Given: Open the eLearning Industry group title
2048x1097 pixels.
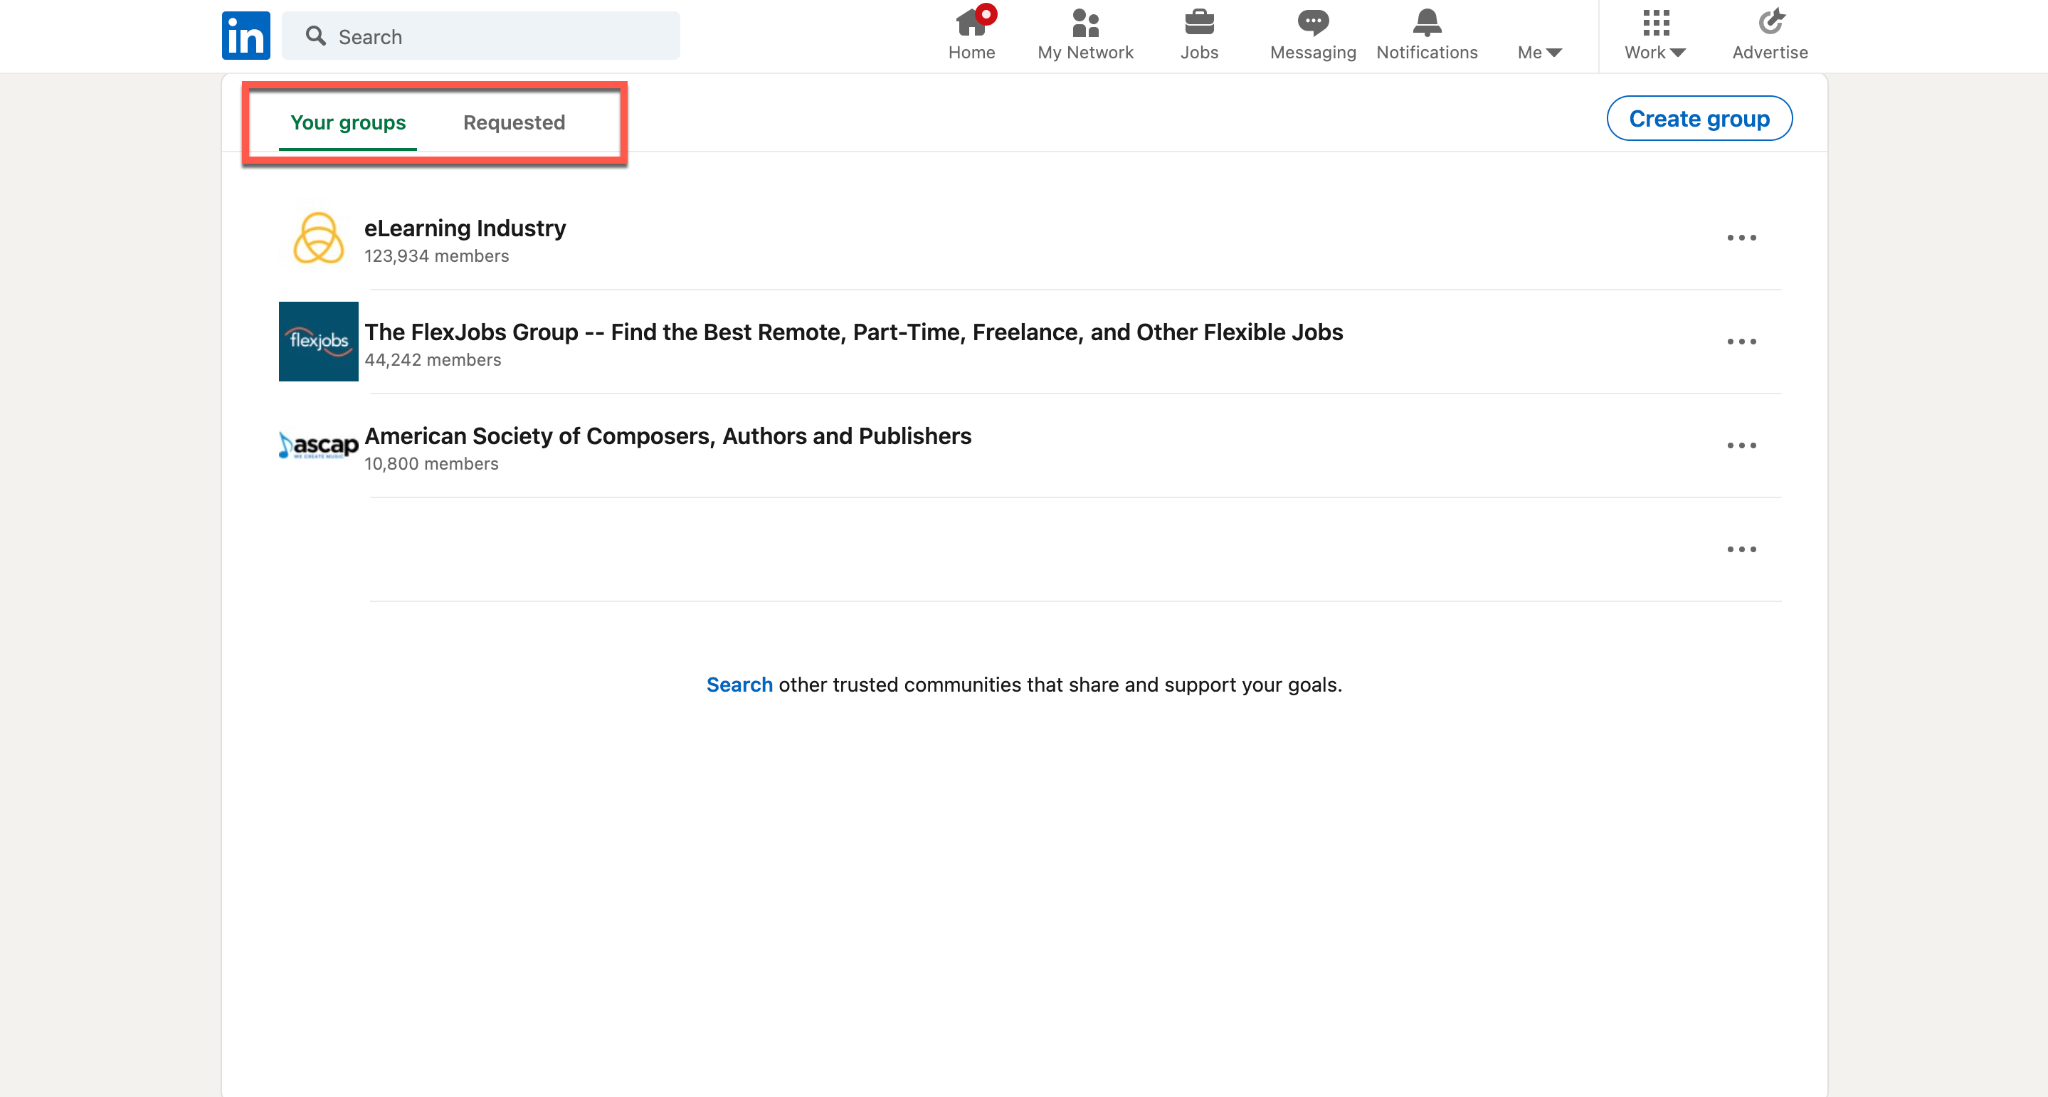Looking at the screenshot, I should (465, 228).
